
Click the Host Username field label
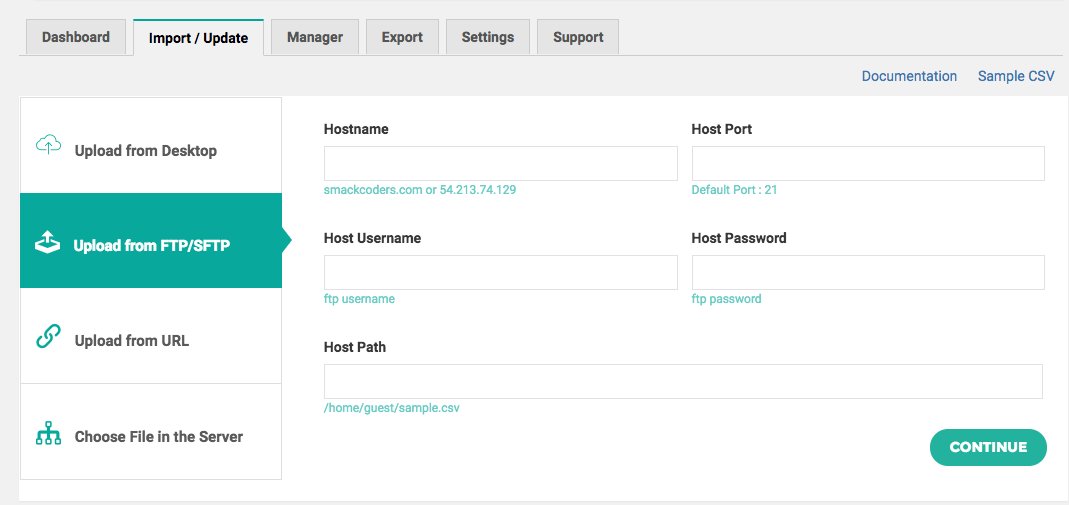pyautogui.click(x=372, y=238)
